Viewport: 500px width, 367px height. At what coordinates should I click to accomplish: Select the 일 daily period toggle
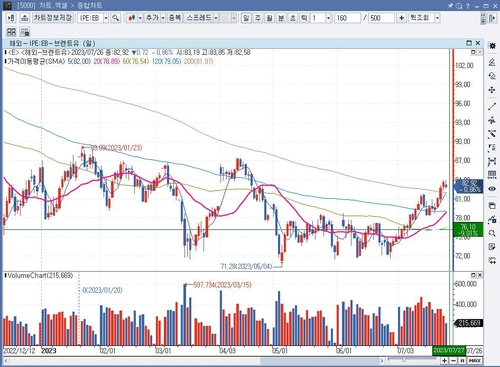[x=246, y=18]
